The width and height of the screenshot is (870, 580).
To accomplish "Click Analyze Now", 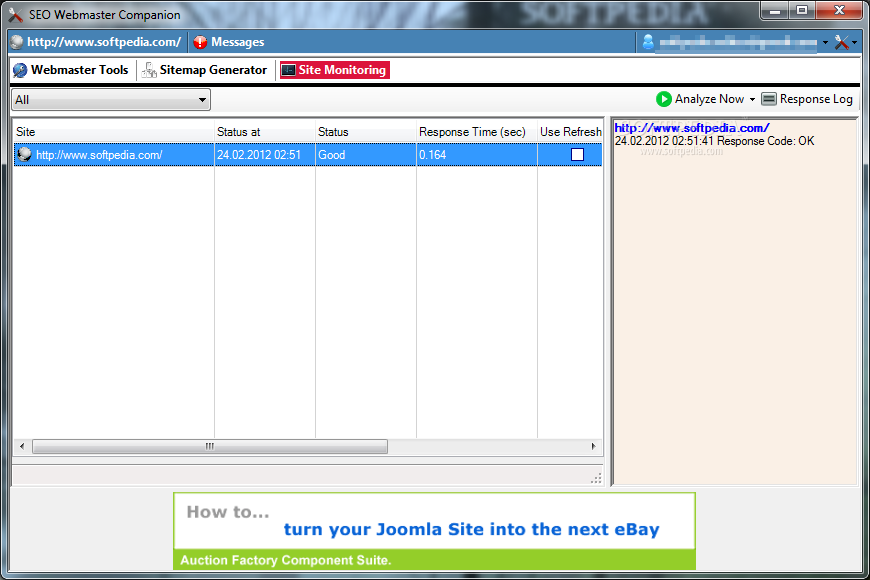I will pos(701,99).
